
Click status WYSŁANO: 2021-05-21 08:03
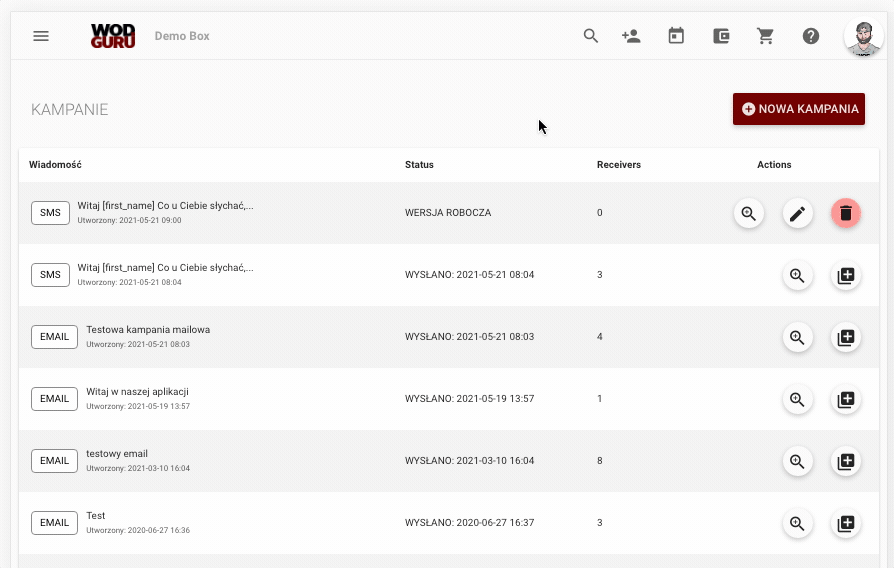tap(469, 337)
